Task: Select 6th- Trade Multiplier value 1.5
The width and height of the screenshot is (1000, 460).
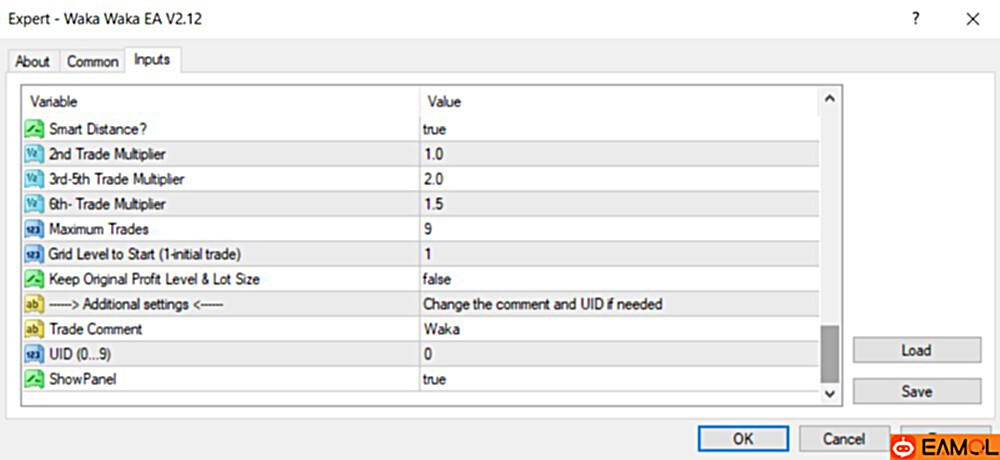Action: pos(434,204)
